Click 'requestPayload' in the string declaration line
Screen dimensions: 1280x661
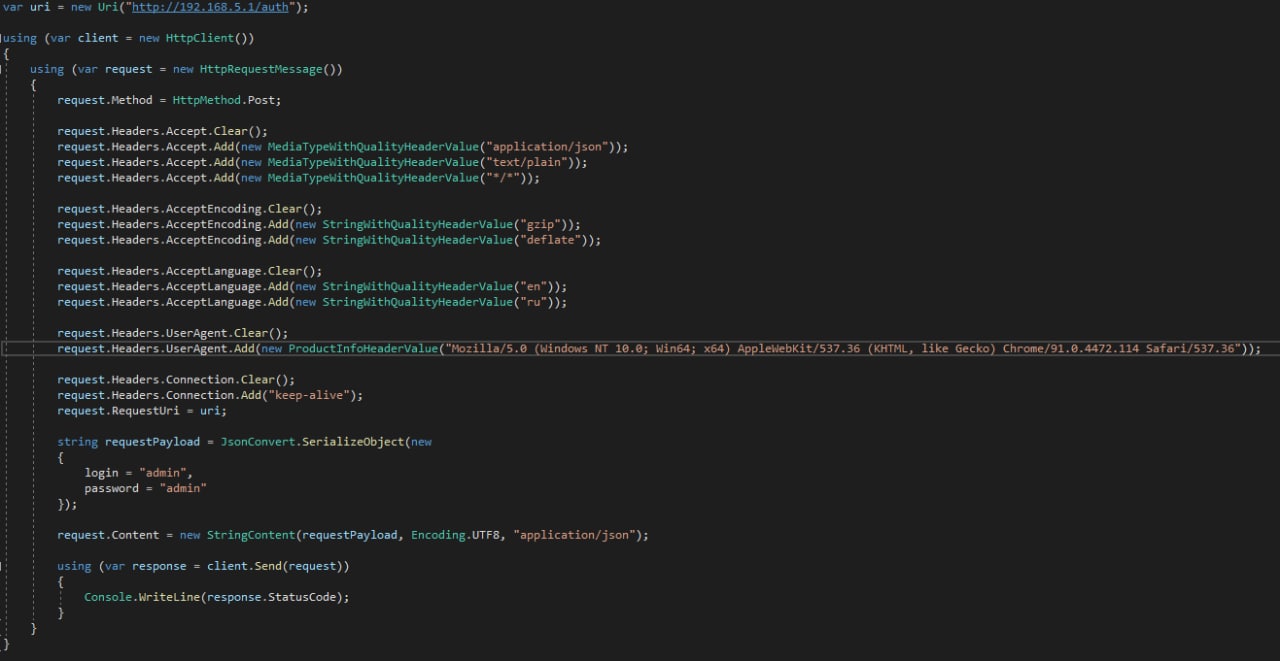[x=153, y=442]
